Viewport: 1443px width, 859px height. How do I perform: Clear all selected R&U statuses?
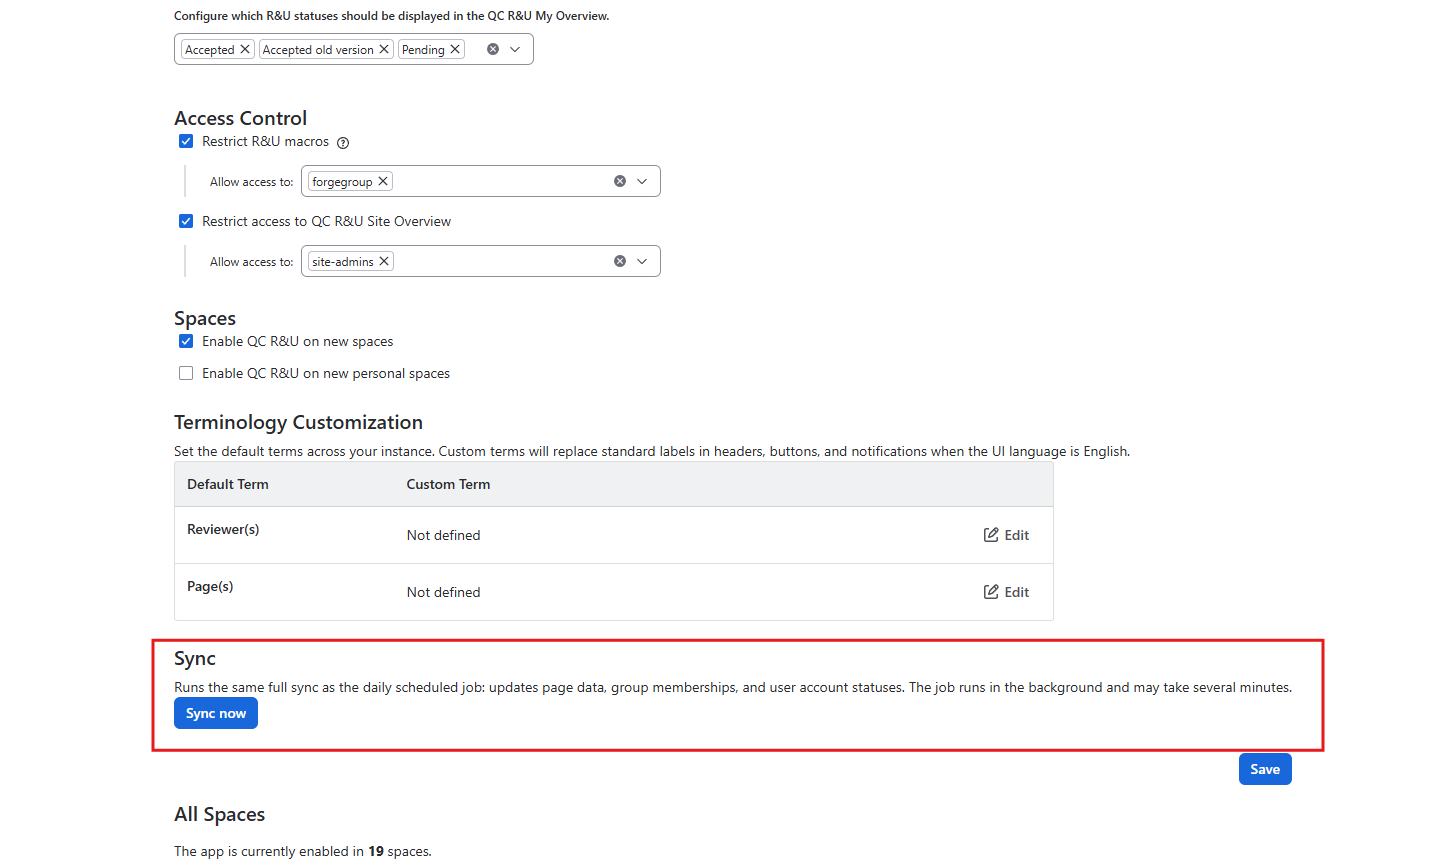pyautogui.click(x=493, y=49)
